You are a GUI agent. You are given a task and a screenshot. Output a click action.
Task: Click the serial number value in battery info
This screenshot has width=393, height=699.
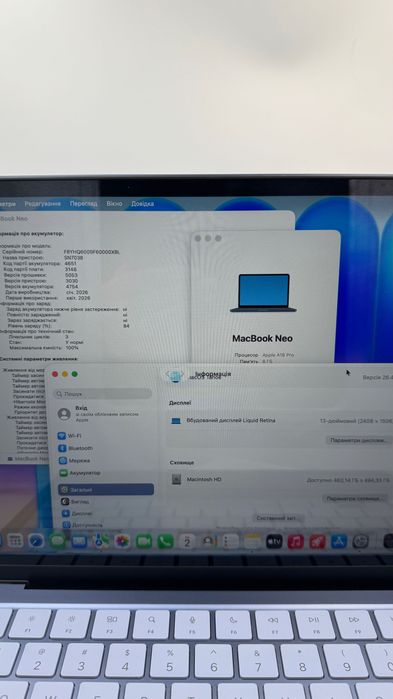pyautogui.click(x=92, y=252)
